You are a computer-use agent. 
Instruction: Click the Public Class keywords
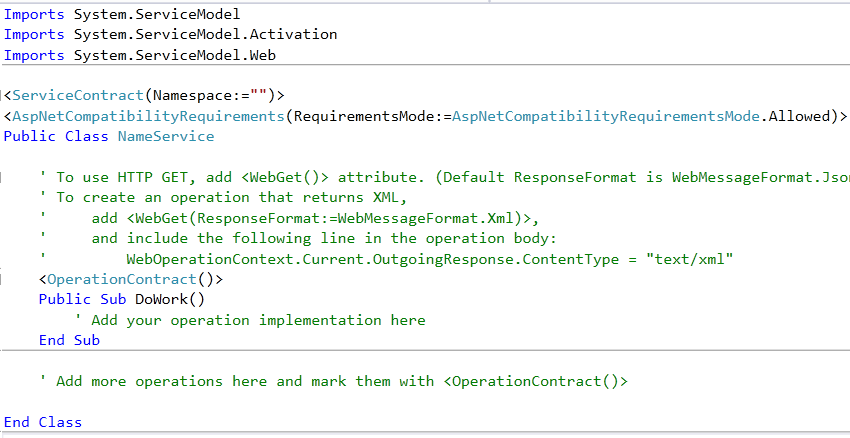coord(56,136)
